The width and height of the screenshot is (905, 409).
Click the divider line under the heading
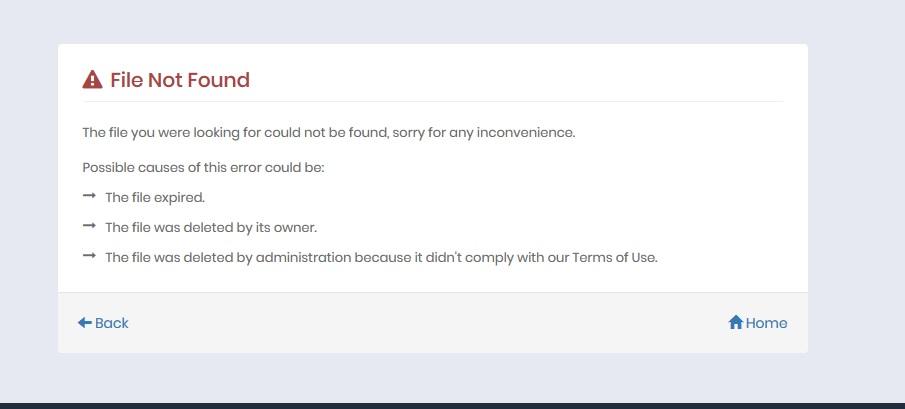433,102
